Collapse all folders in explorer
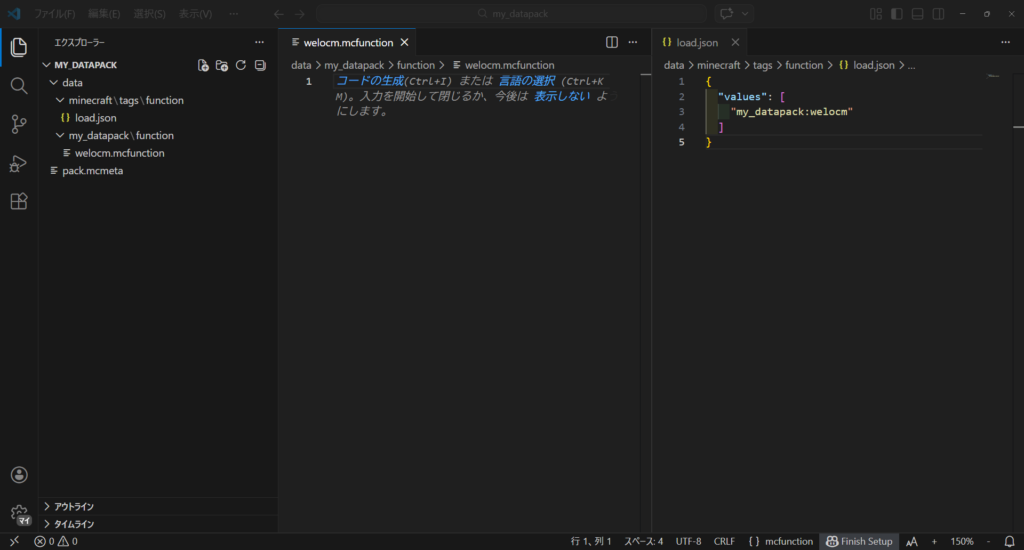This screenshot has width=1024, height=550. [x=260, y=65]
